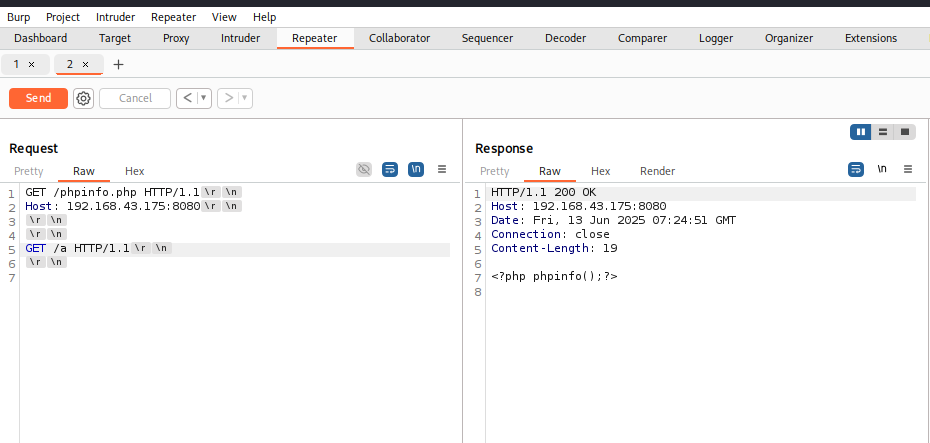
Task: Click the request Host header line
Action: (113, 206)
